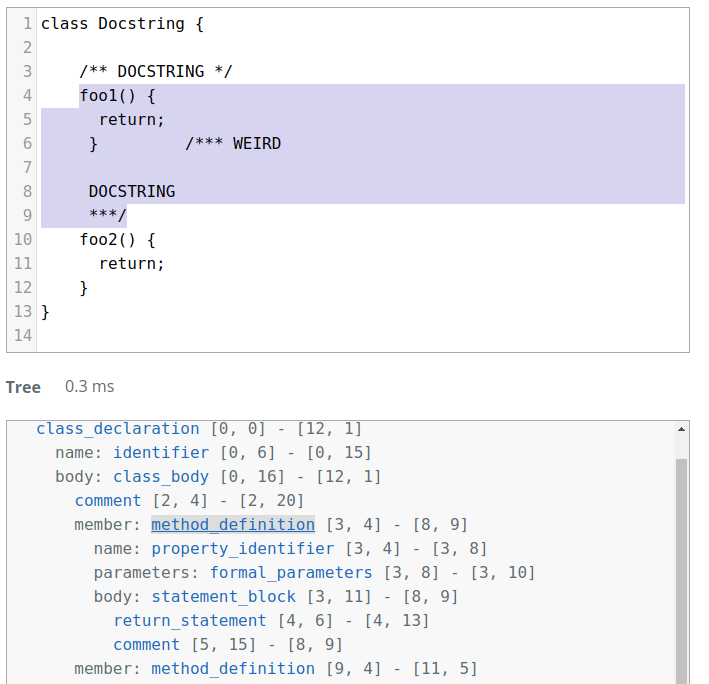Click the tree panel scrollbar thumb
The height and width of the screenshot is (684, 709).
681,571
